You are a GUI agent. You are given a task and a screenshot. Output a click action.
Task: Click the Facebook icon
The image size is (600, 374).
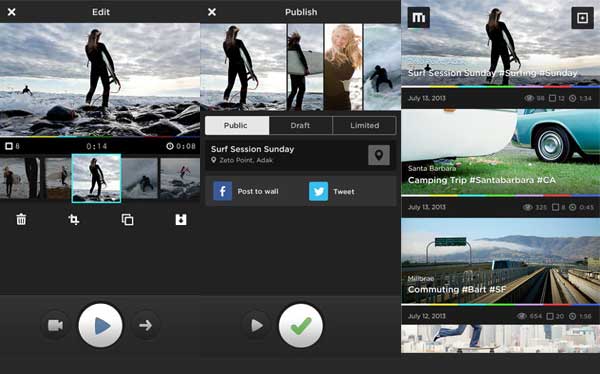pos(222,191)
